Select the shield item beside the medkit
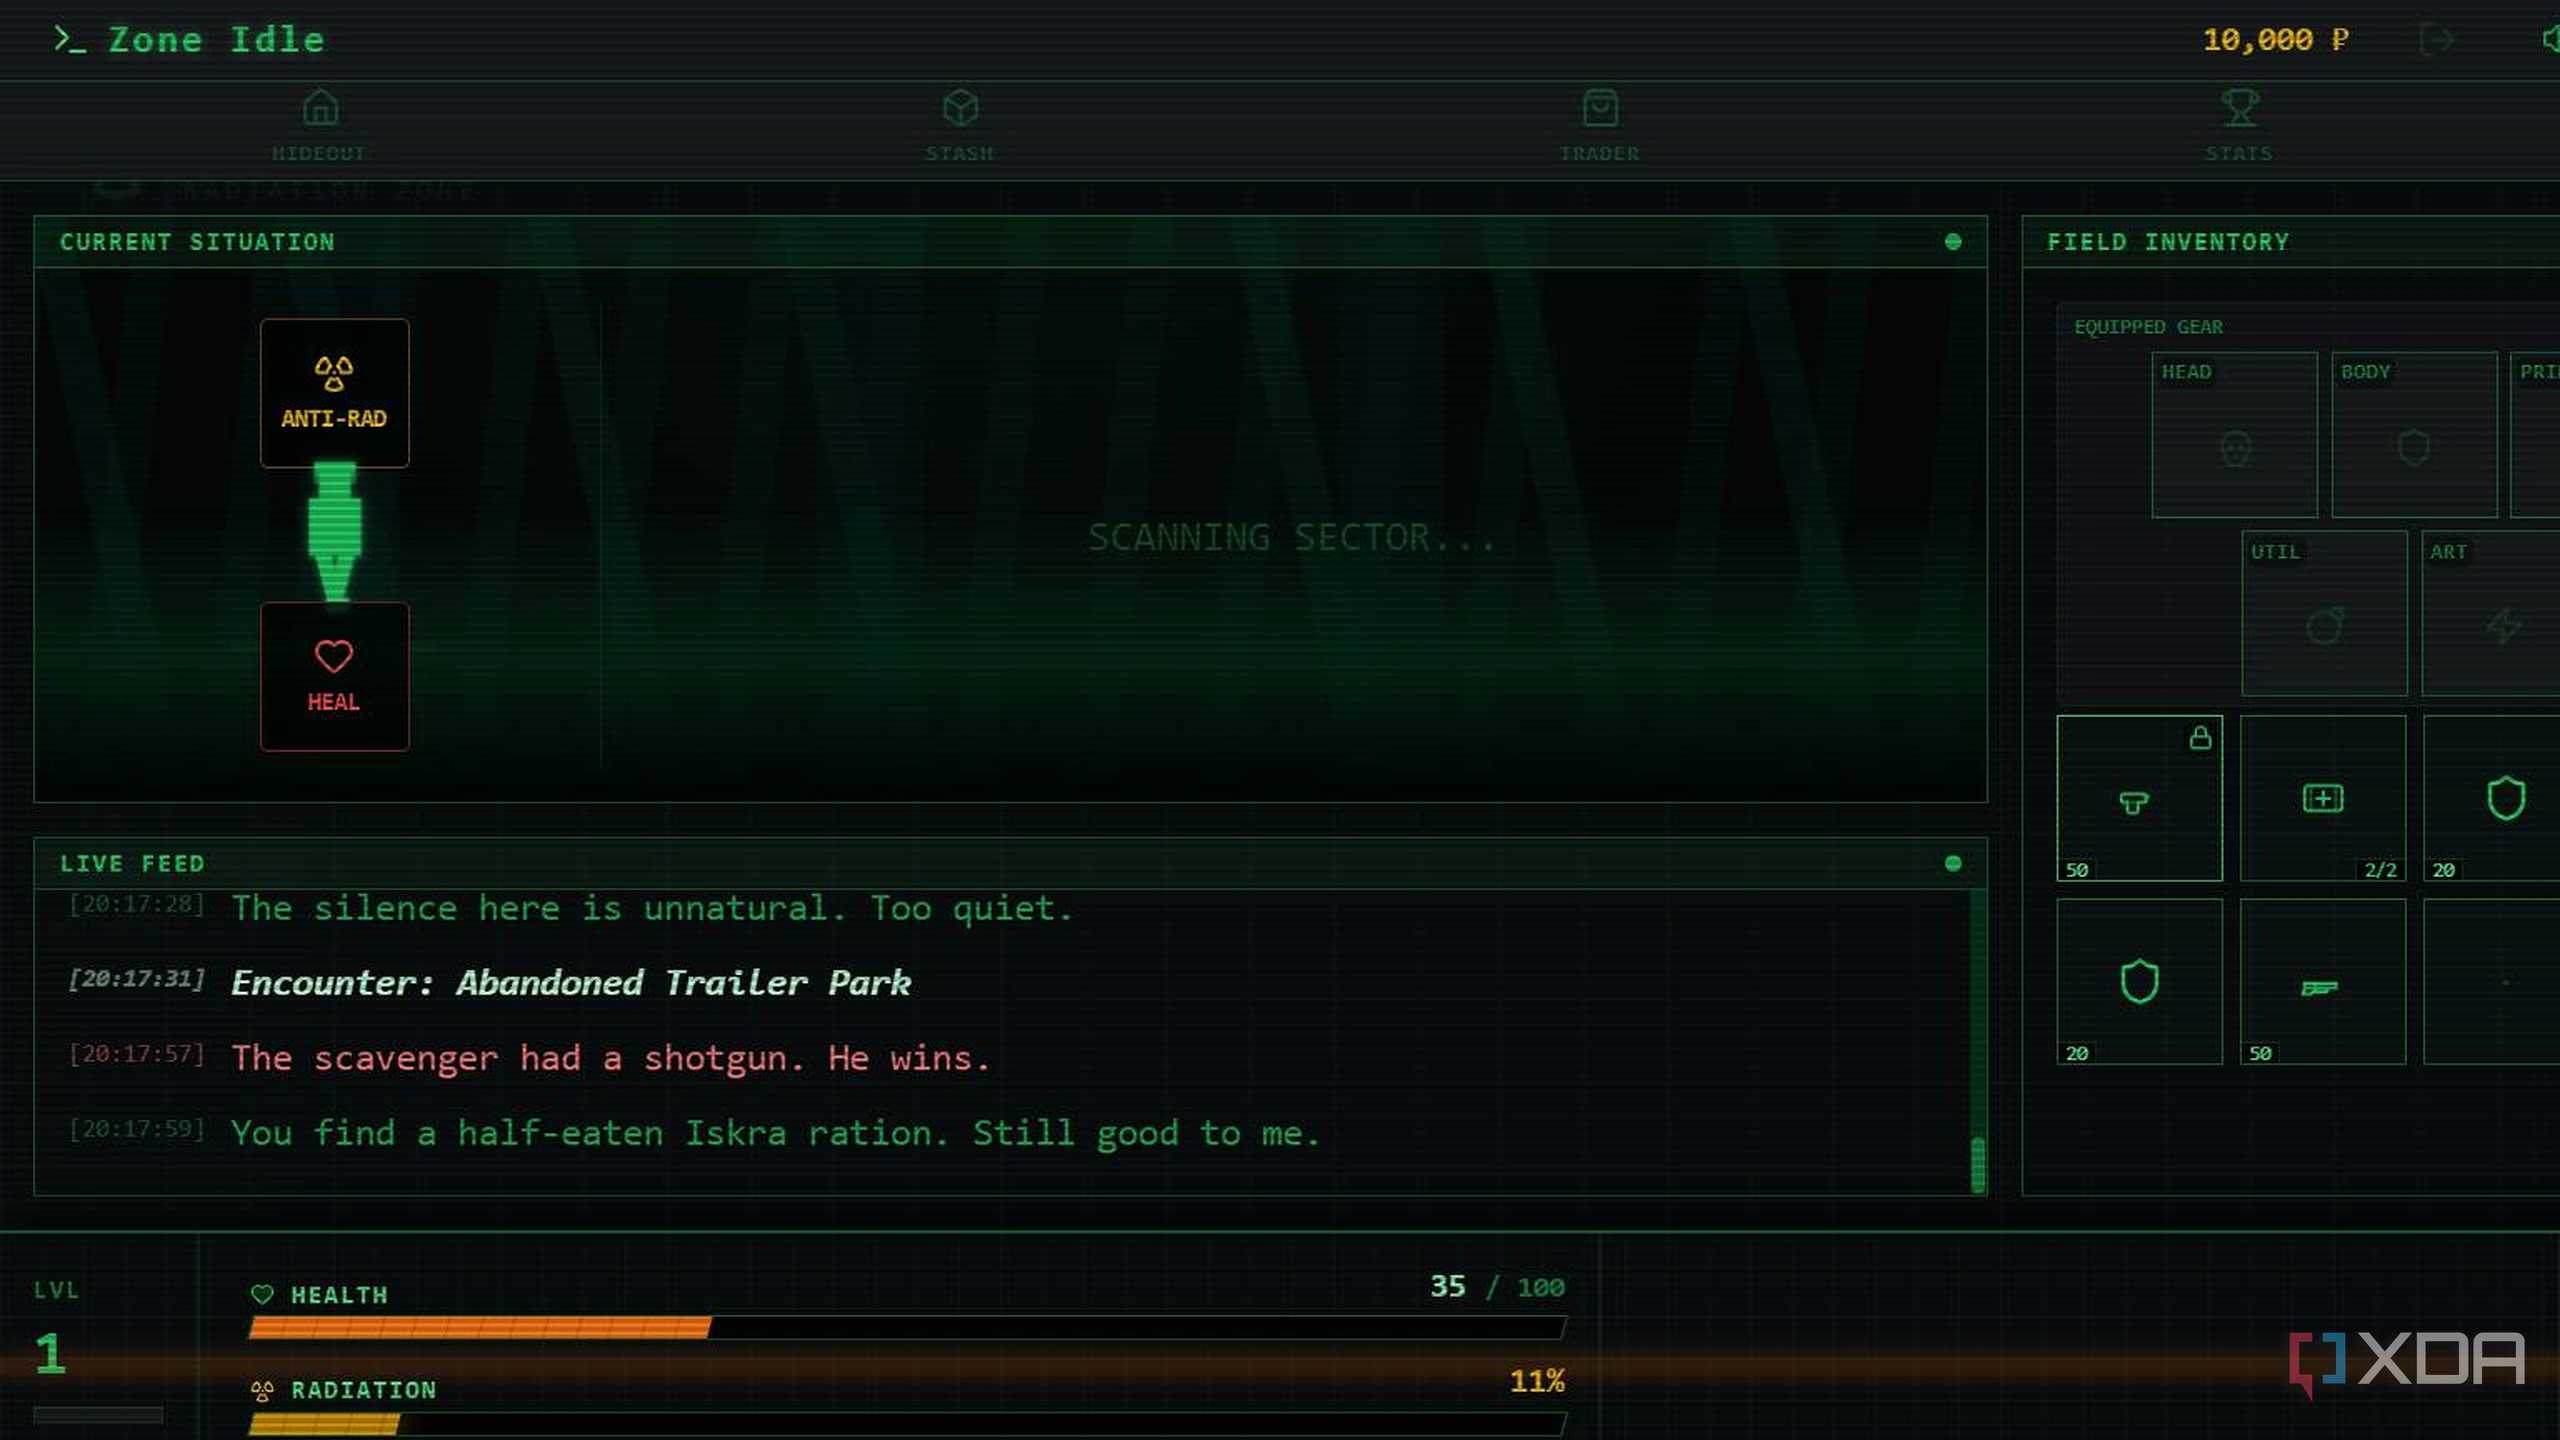Viewport: 2560px width, 1440px height. tap(2491, 798)
